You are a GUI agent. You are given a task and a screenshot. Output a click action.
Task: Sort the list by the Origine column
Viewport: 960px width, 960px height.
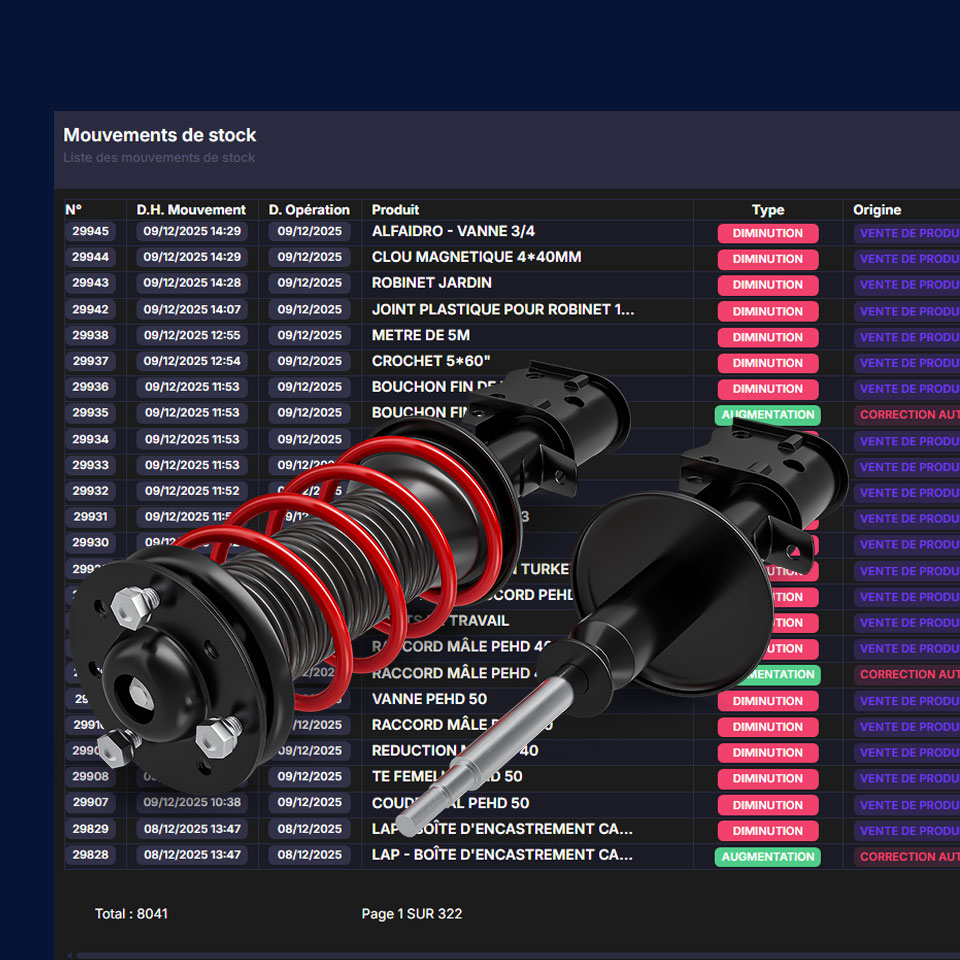pos(878,210)
